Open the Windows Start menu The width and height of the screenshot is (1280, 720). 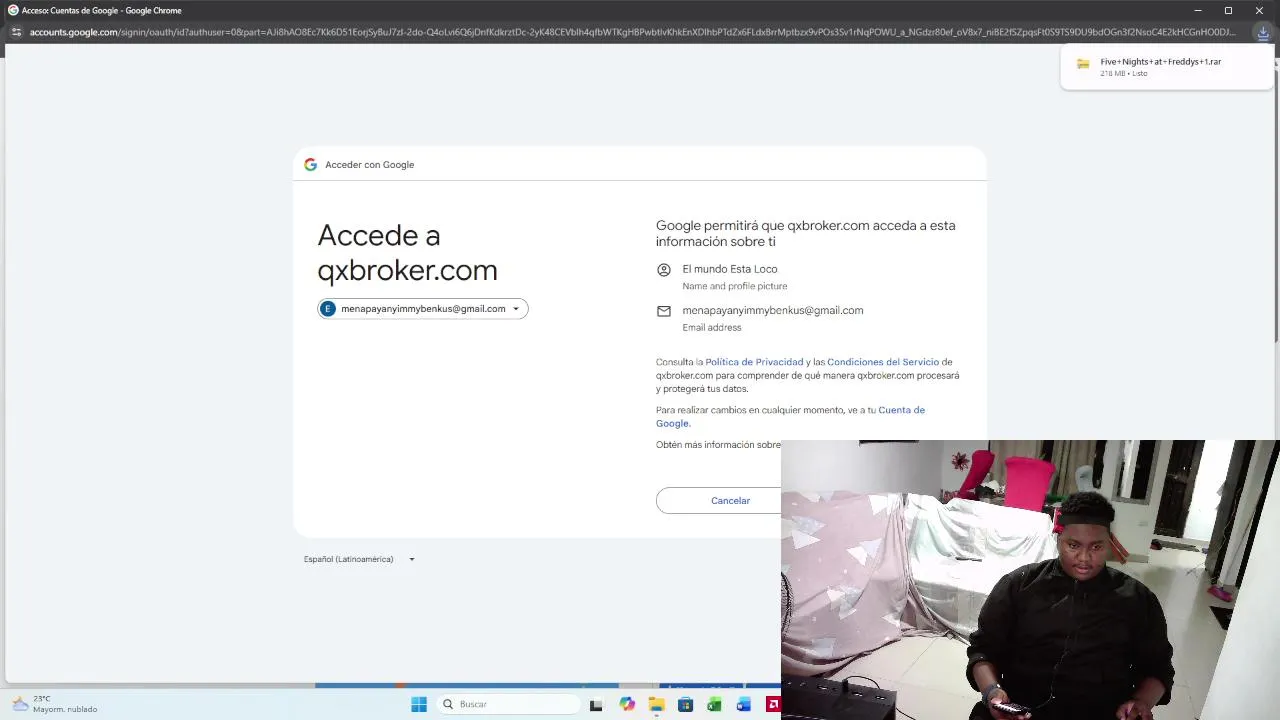coord(419,704)
